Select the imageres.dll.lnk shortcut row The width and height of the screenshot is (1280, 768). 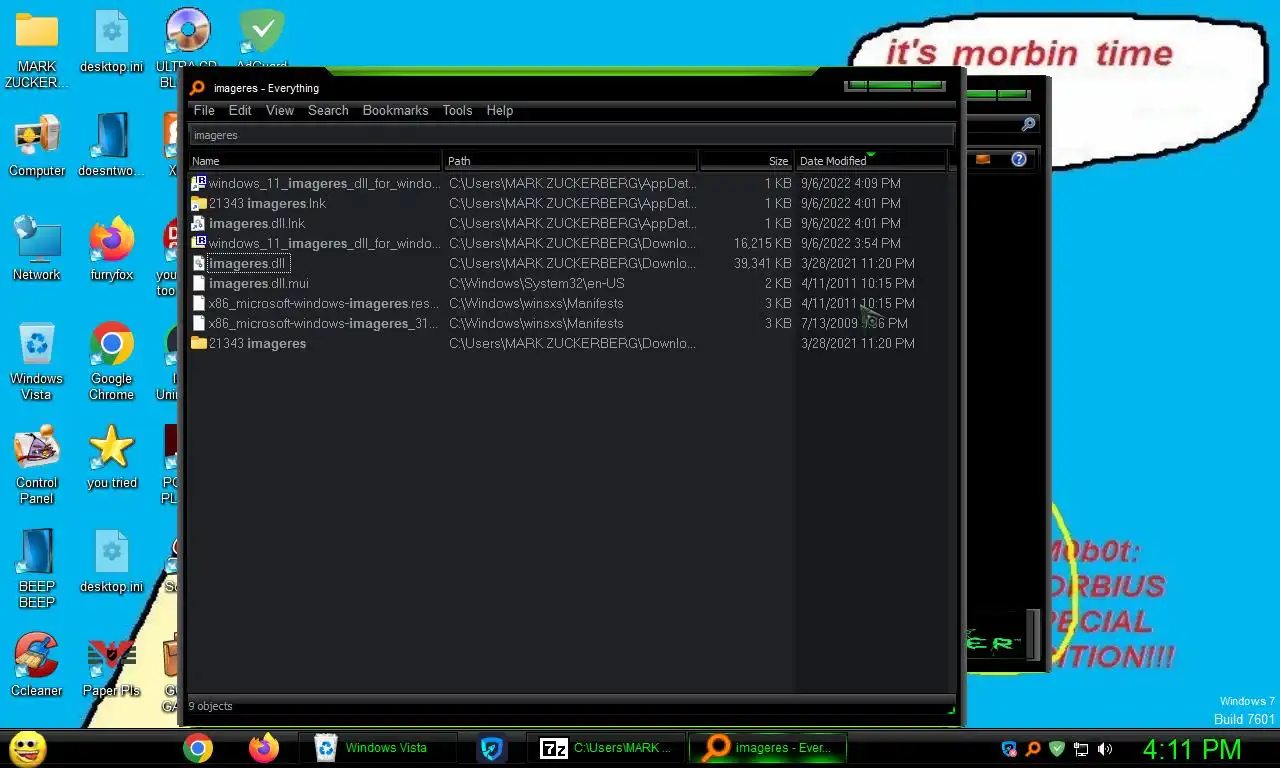(568, 223)
